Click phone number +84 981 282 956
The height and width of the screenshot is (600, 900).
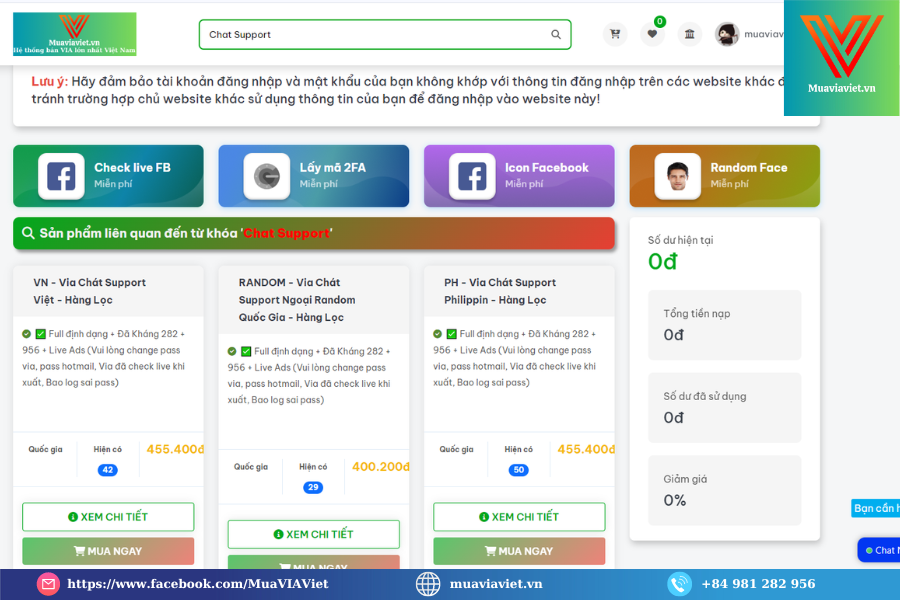click(758, 584)
